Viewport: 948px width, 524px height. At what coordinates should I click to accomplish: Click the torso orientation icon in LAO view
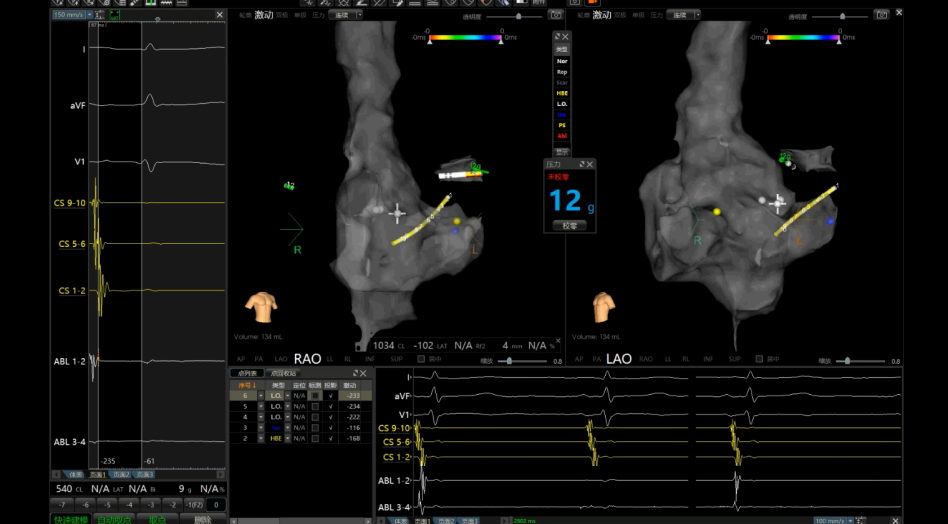(603, 307)
